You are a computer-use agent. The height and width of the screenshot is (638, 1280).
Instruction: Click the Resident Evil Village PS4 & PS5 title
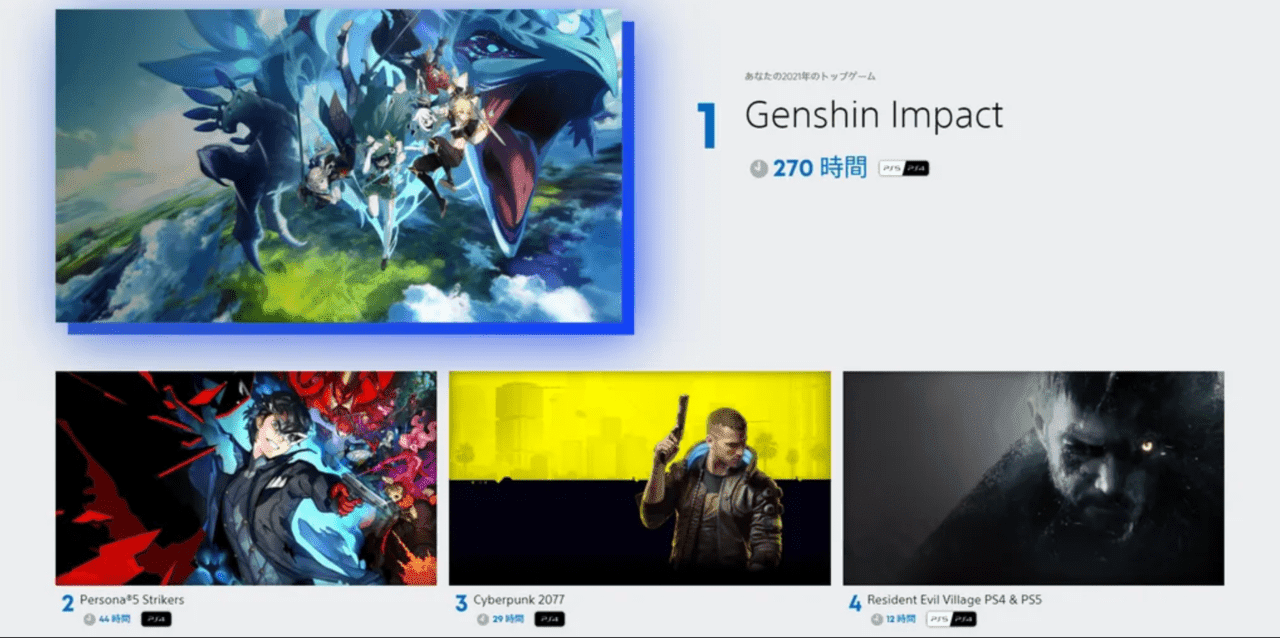pos(954,600)
